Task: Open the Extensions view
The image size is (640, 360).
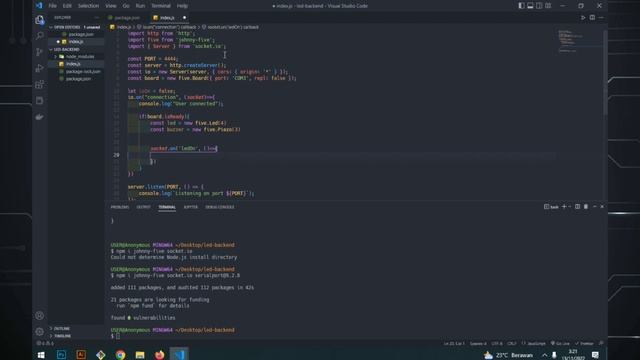Action: [40, 84]
